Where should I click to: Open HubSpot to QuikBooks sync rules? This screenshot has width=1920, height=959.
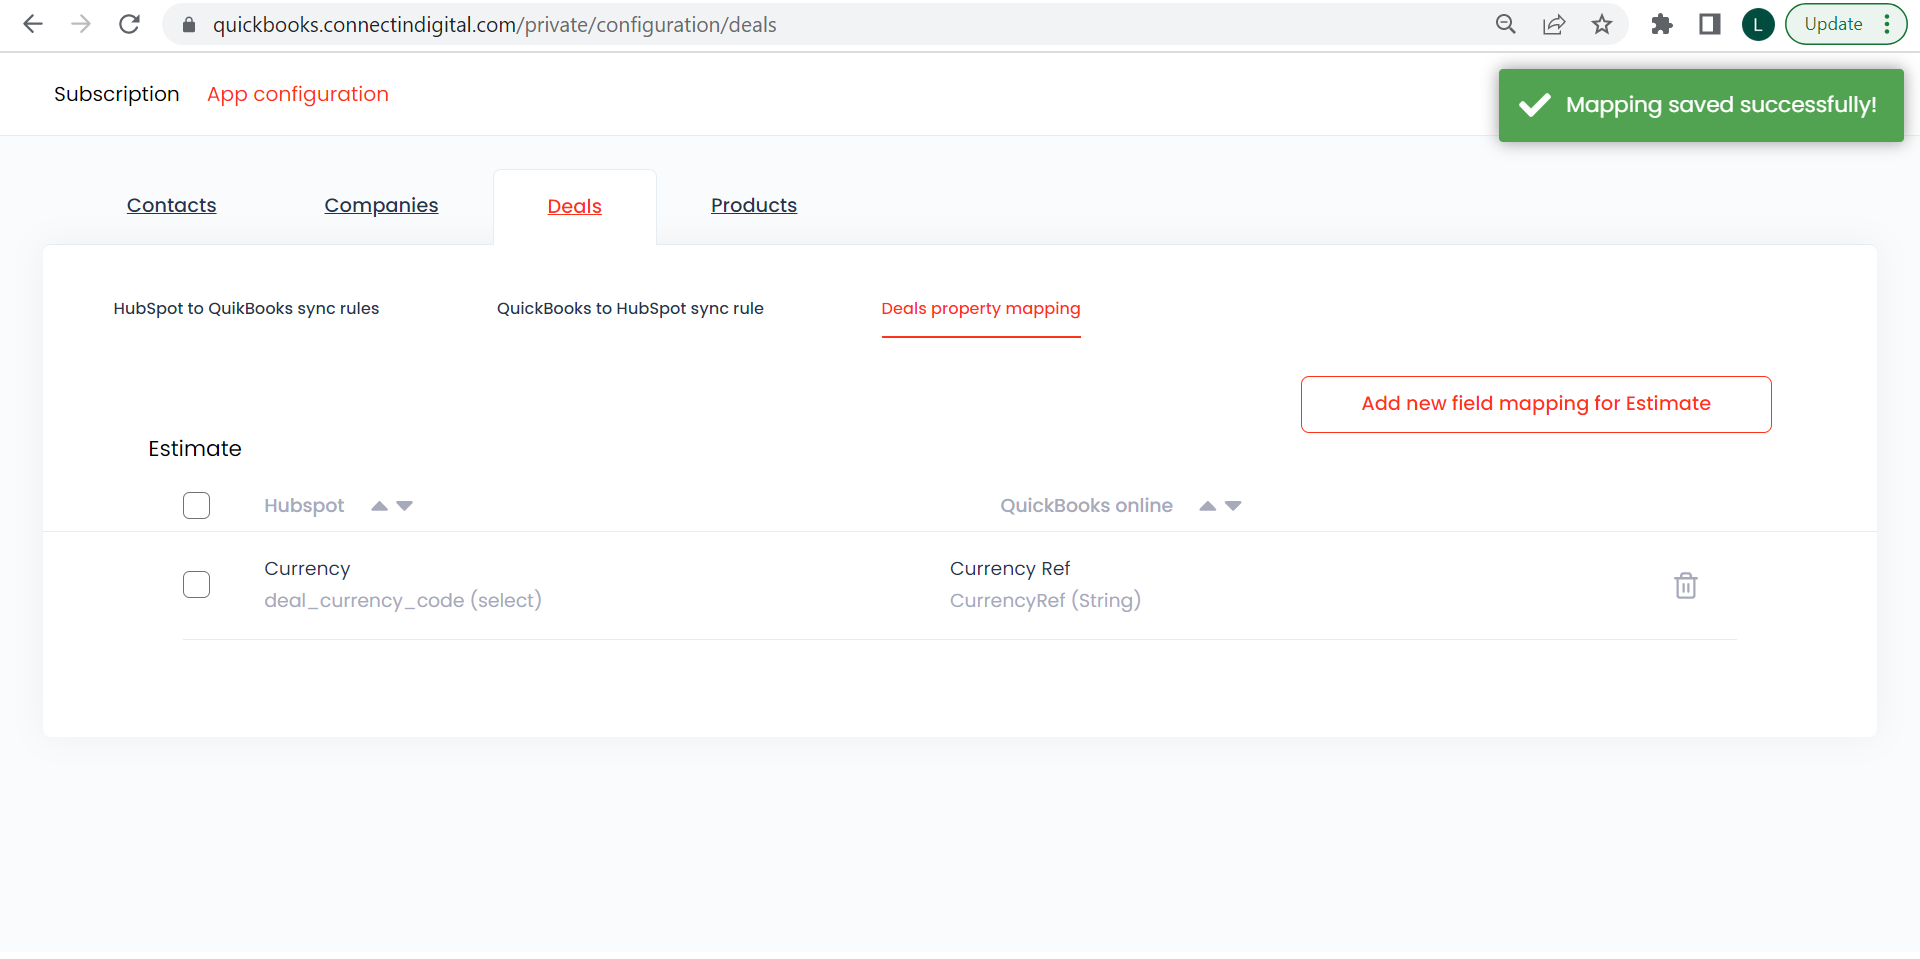point(247,308)
